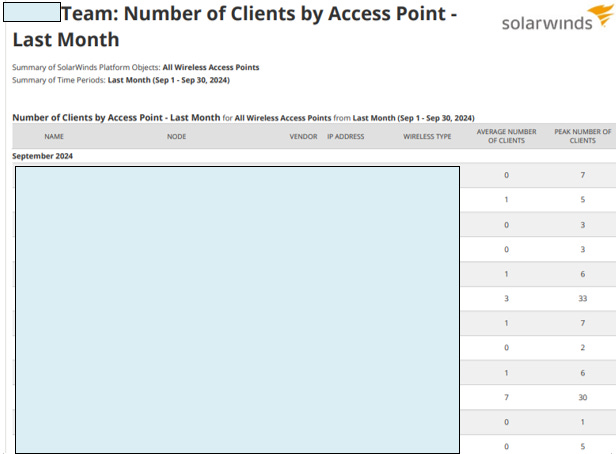Click the AVERAGE NUMBER OF CLIENTS header
Viewport: 616px width, 454px height.
tap(506, 136)
